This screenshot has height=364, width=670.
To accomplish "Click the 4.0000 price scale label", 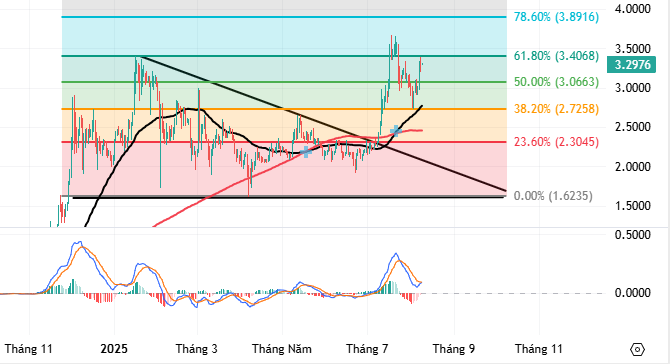I will pyautogui.click(x=632, y=9).
